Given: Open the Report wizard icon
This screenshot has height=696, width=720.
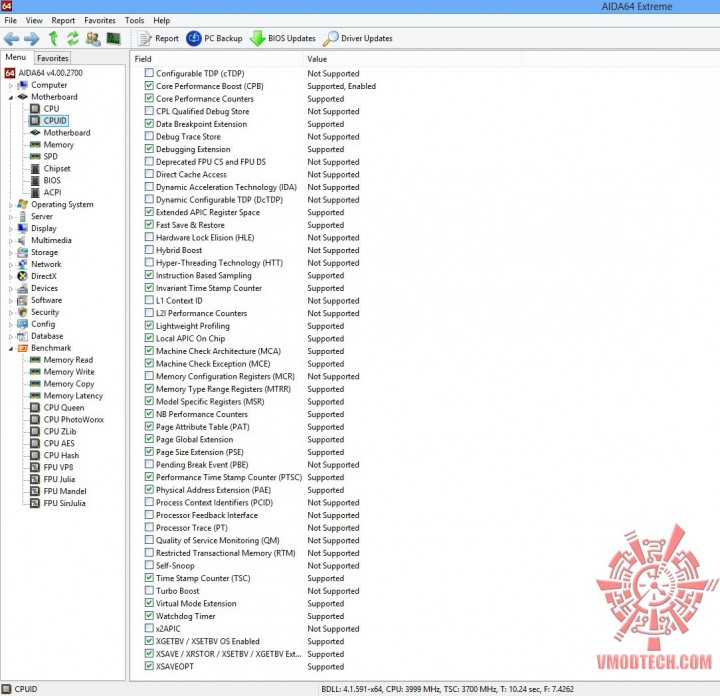Looking at the screenshot, I should (x=145, y=39).
